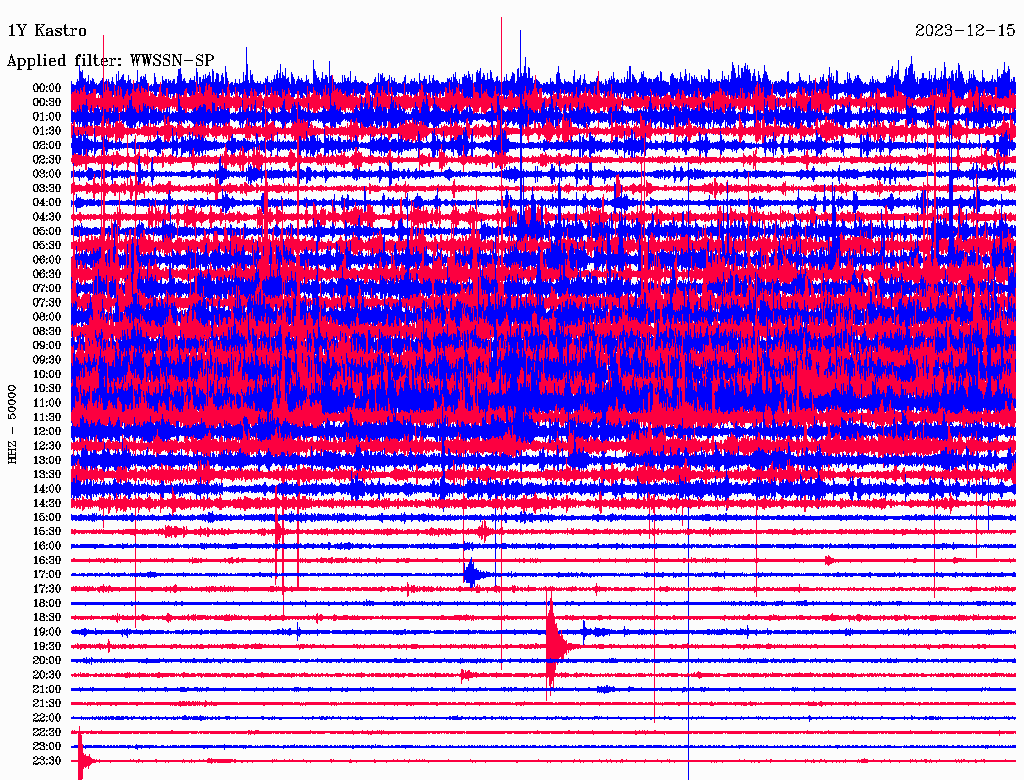Click the 'Applied filter: WWSSN-SP' label
This screenshot has height=780, width=1024.
pyautogui.click(x=110, y=61)
